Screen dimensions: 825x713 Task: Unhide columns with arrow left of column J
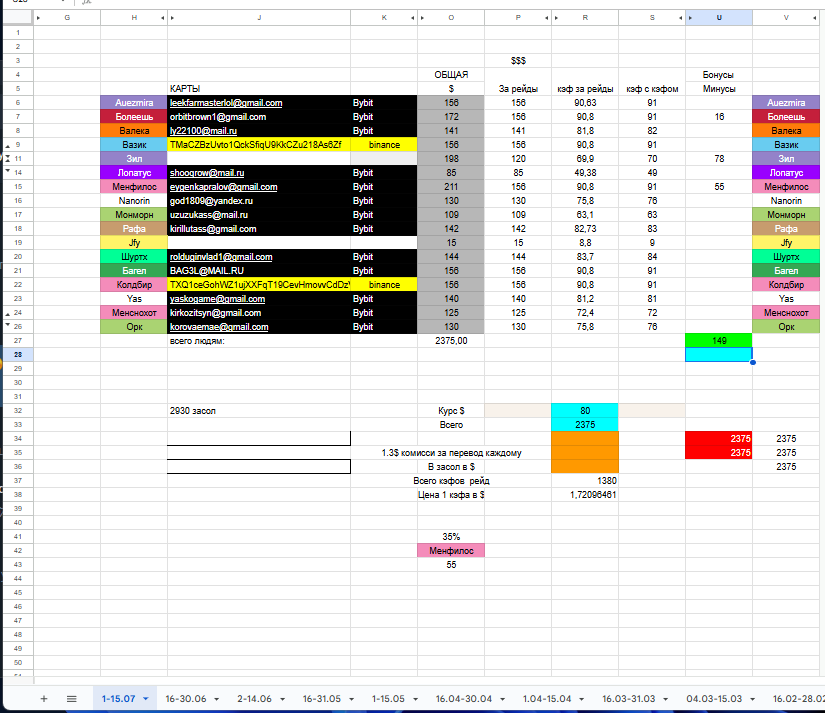coord(172,18)
